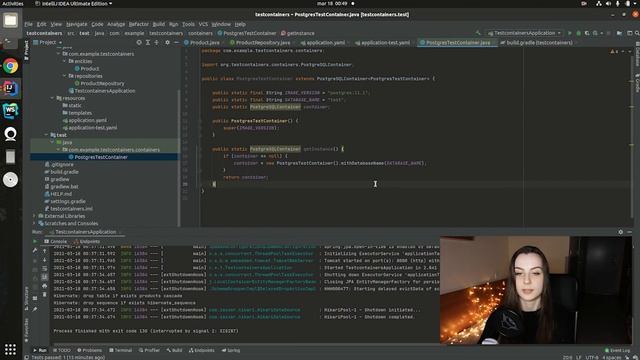Toggle the Favorites tool window stripe button

click(27, 331)
